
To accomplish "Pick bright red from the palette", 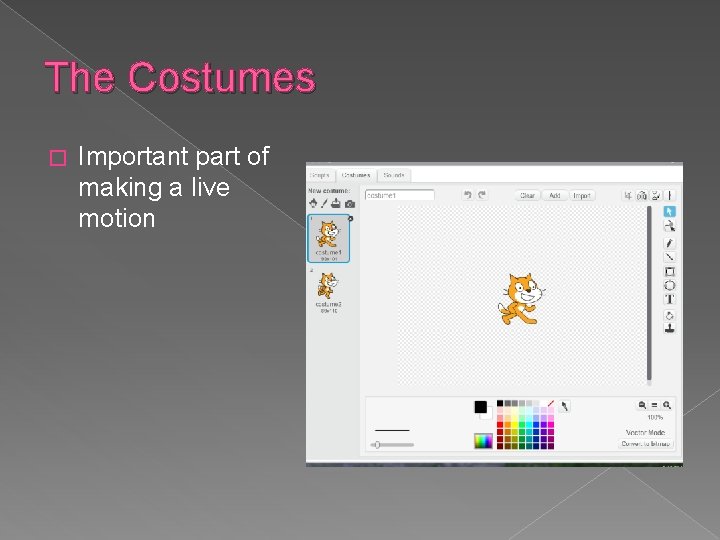I will coord(500,425).
